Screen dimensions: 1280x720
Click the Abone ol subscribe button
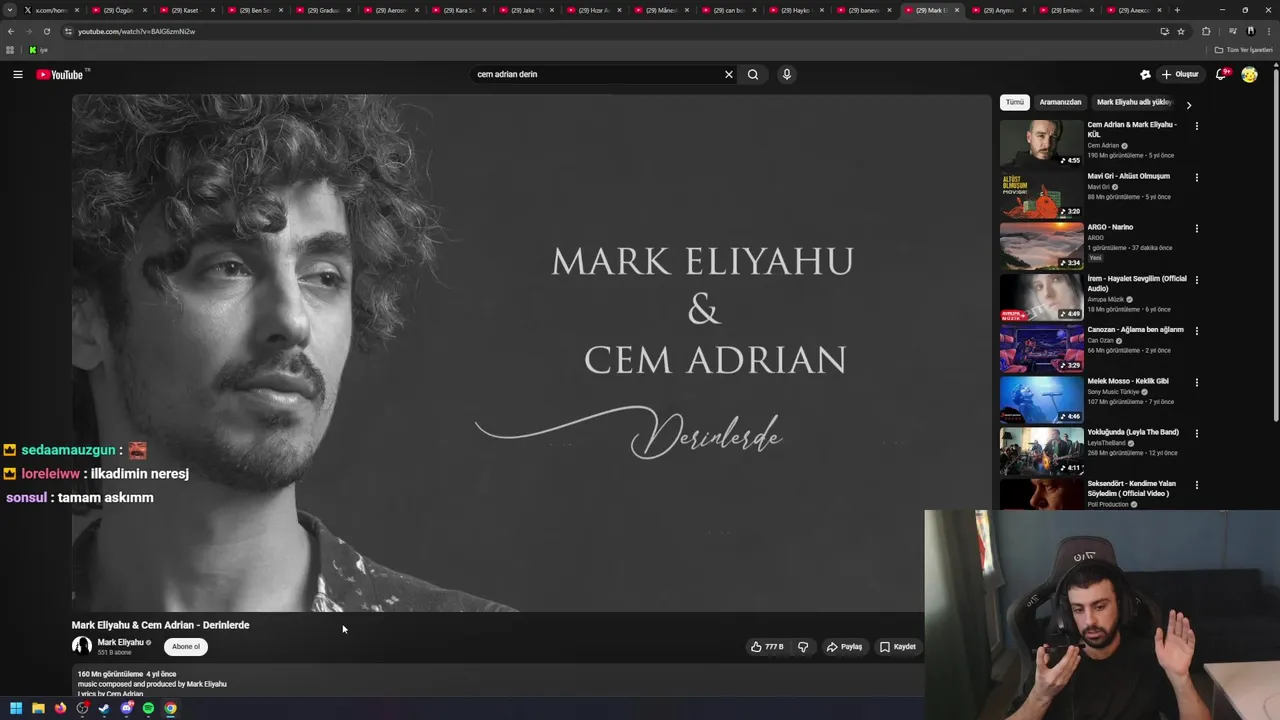coord(186,647)
